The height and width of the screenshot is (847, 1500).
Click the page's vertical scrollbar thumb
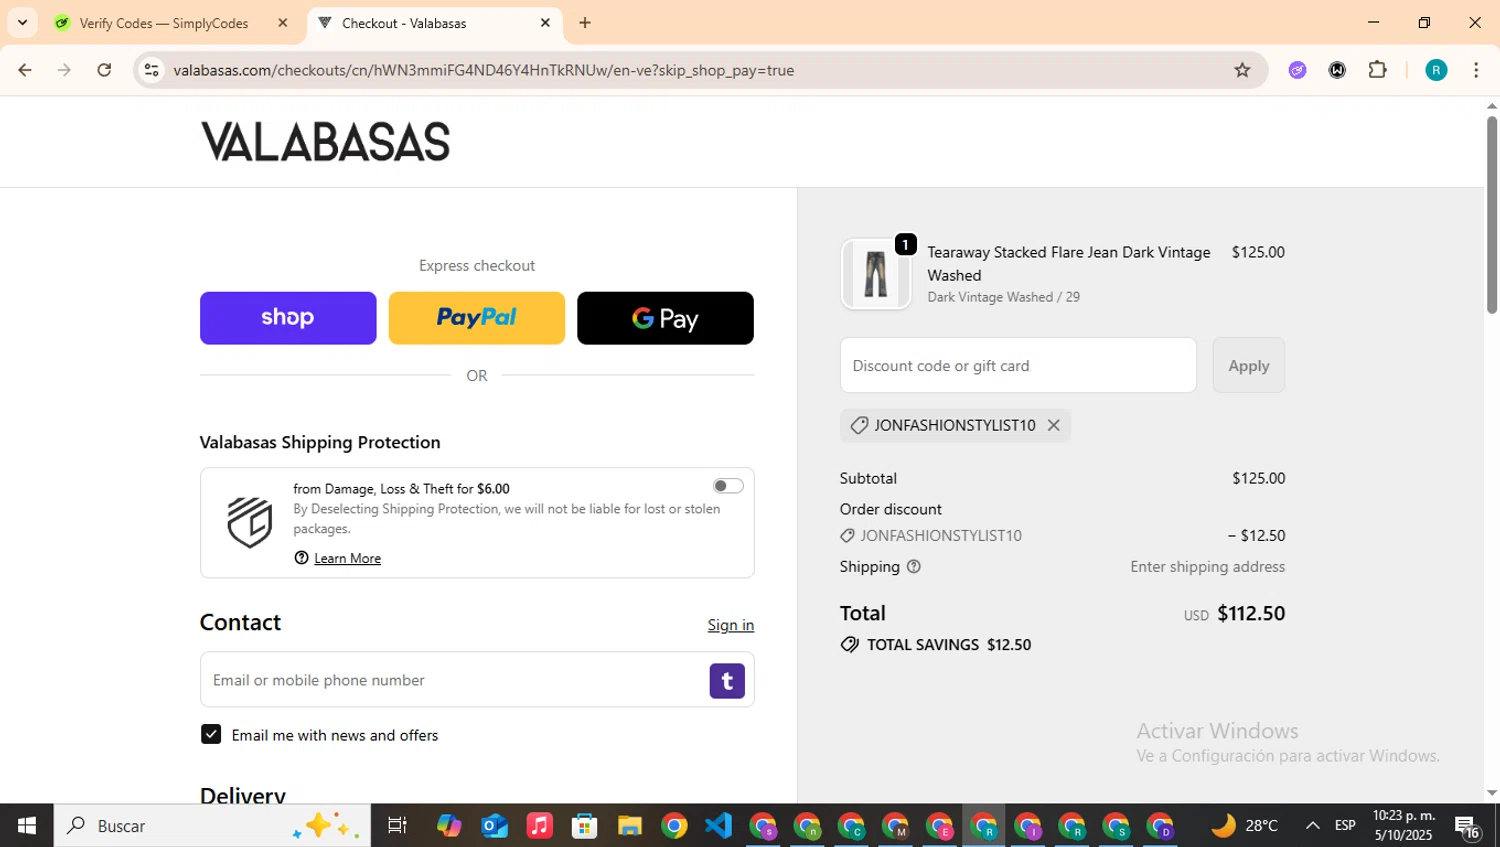(1491, 215)
